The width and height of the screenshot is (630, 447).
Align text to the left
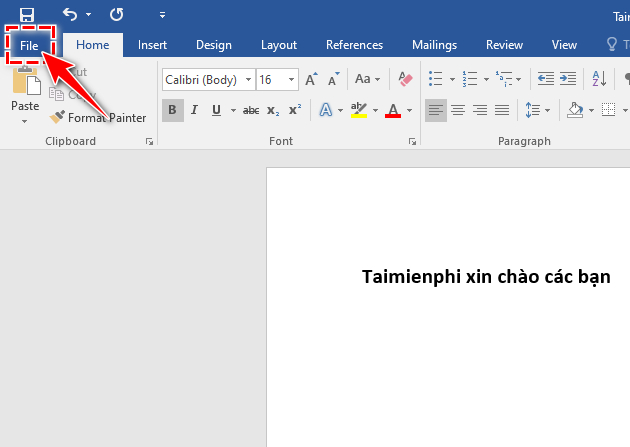point(436,110)
